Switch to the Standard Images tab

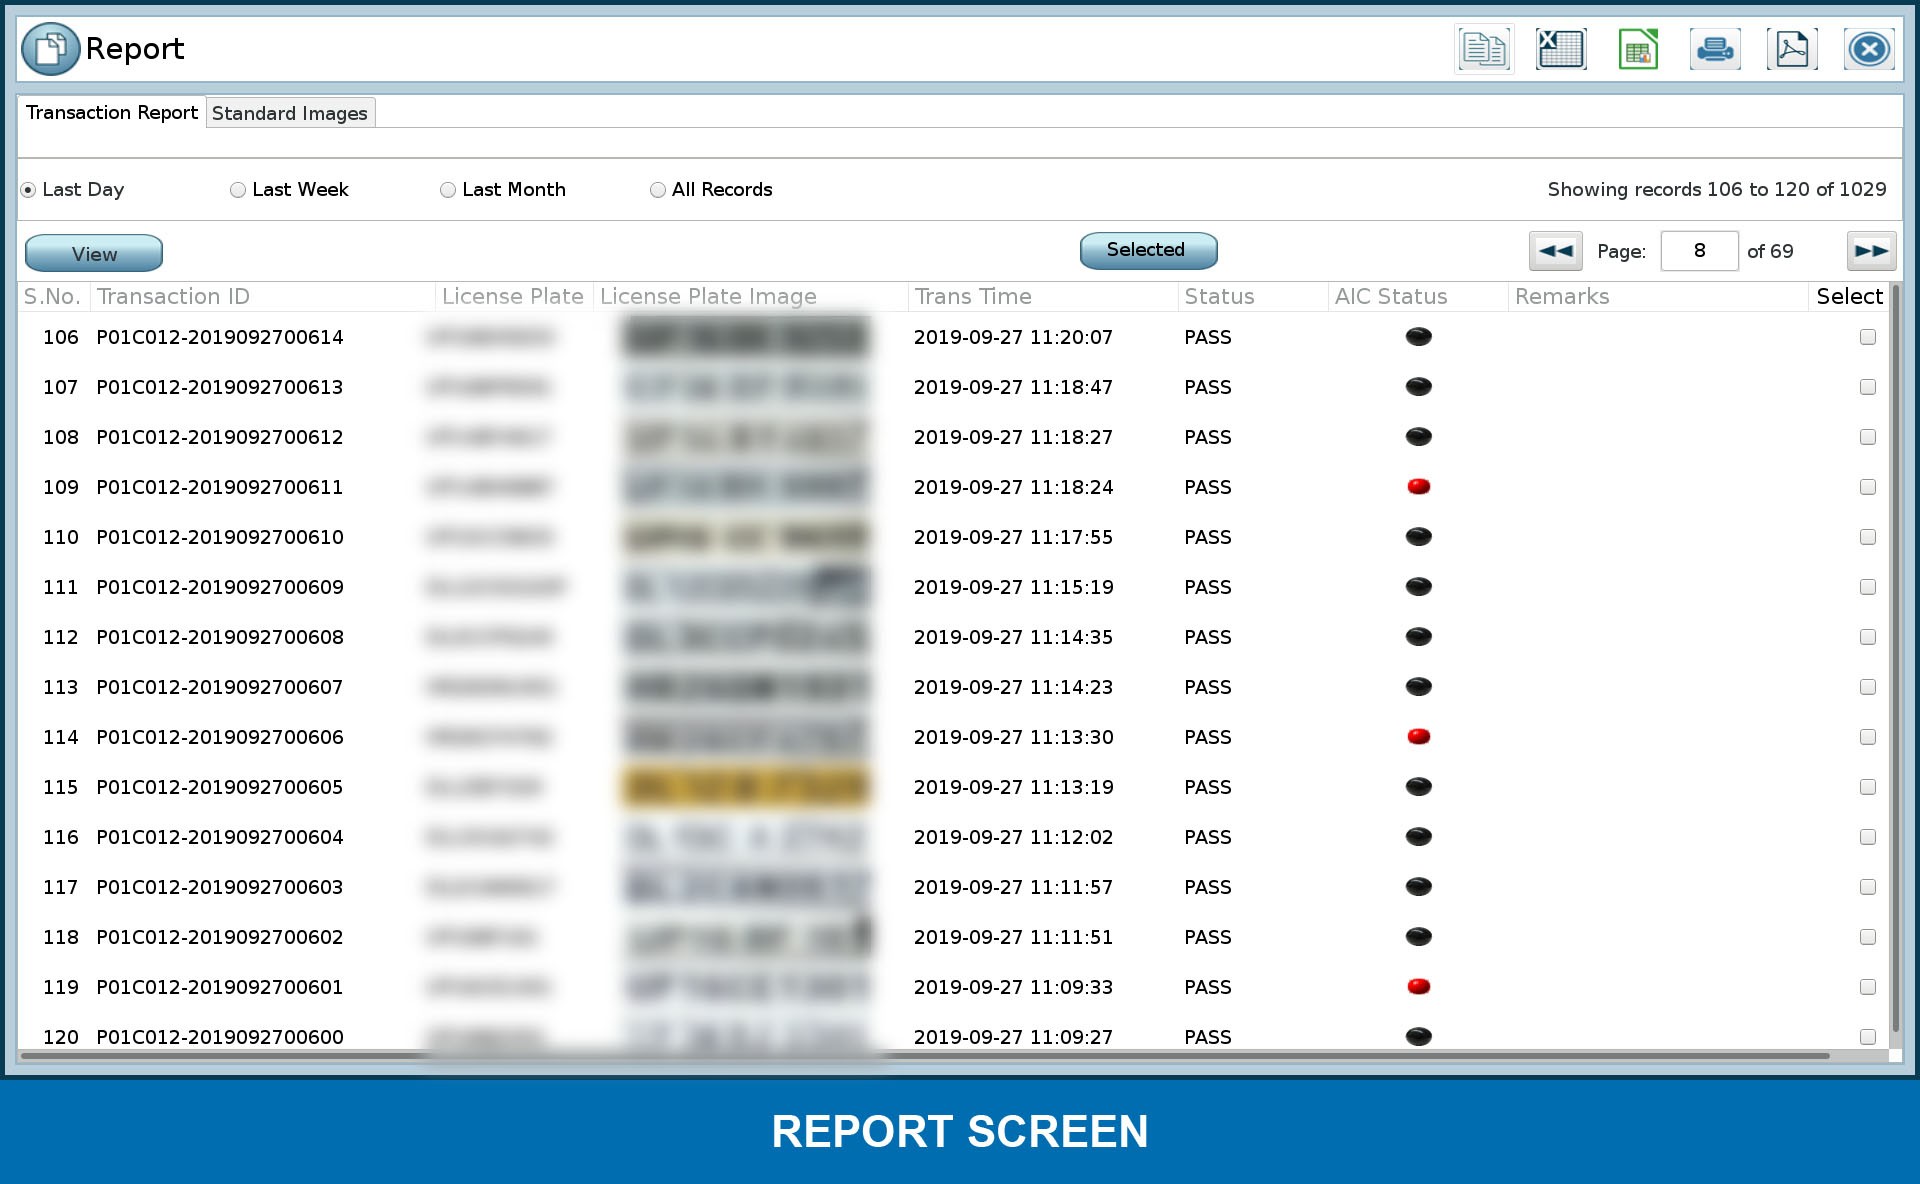290,113
